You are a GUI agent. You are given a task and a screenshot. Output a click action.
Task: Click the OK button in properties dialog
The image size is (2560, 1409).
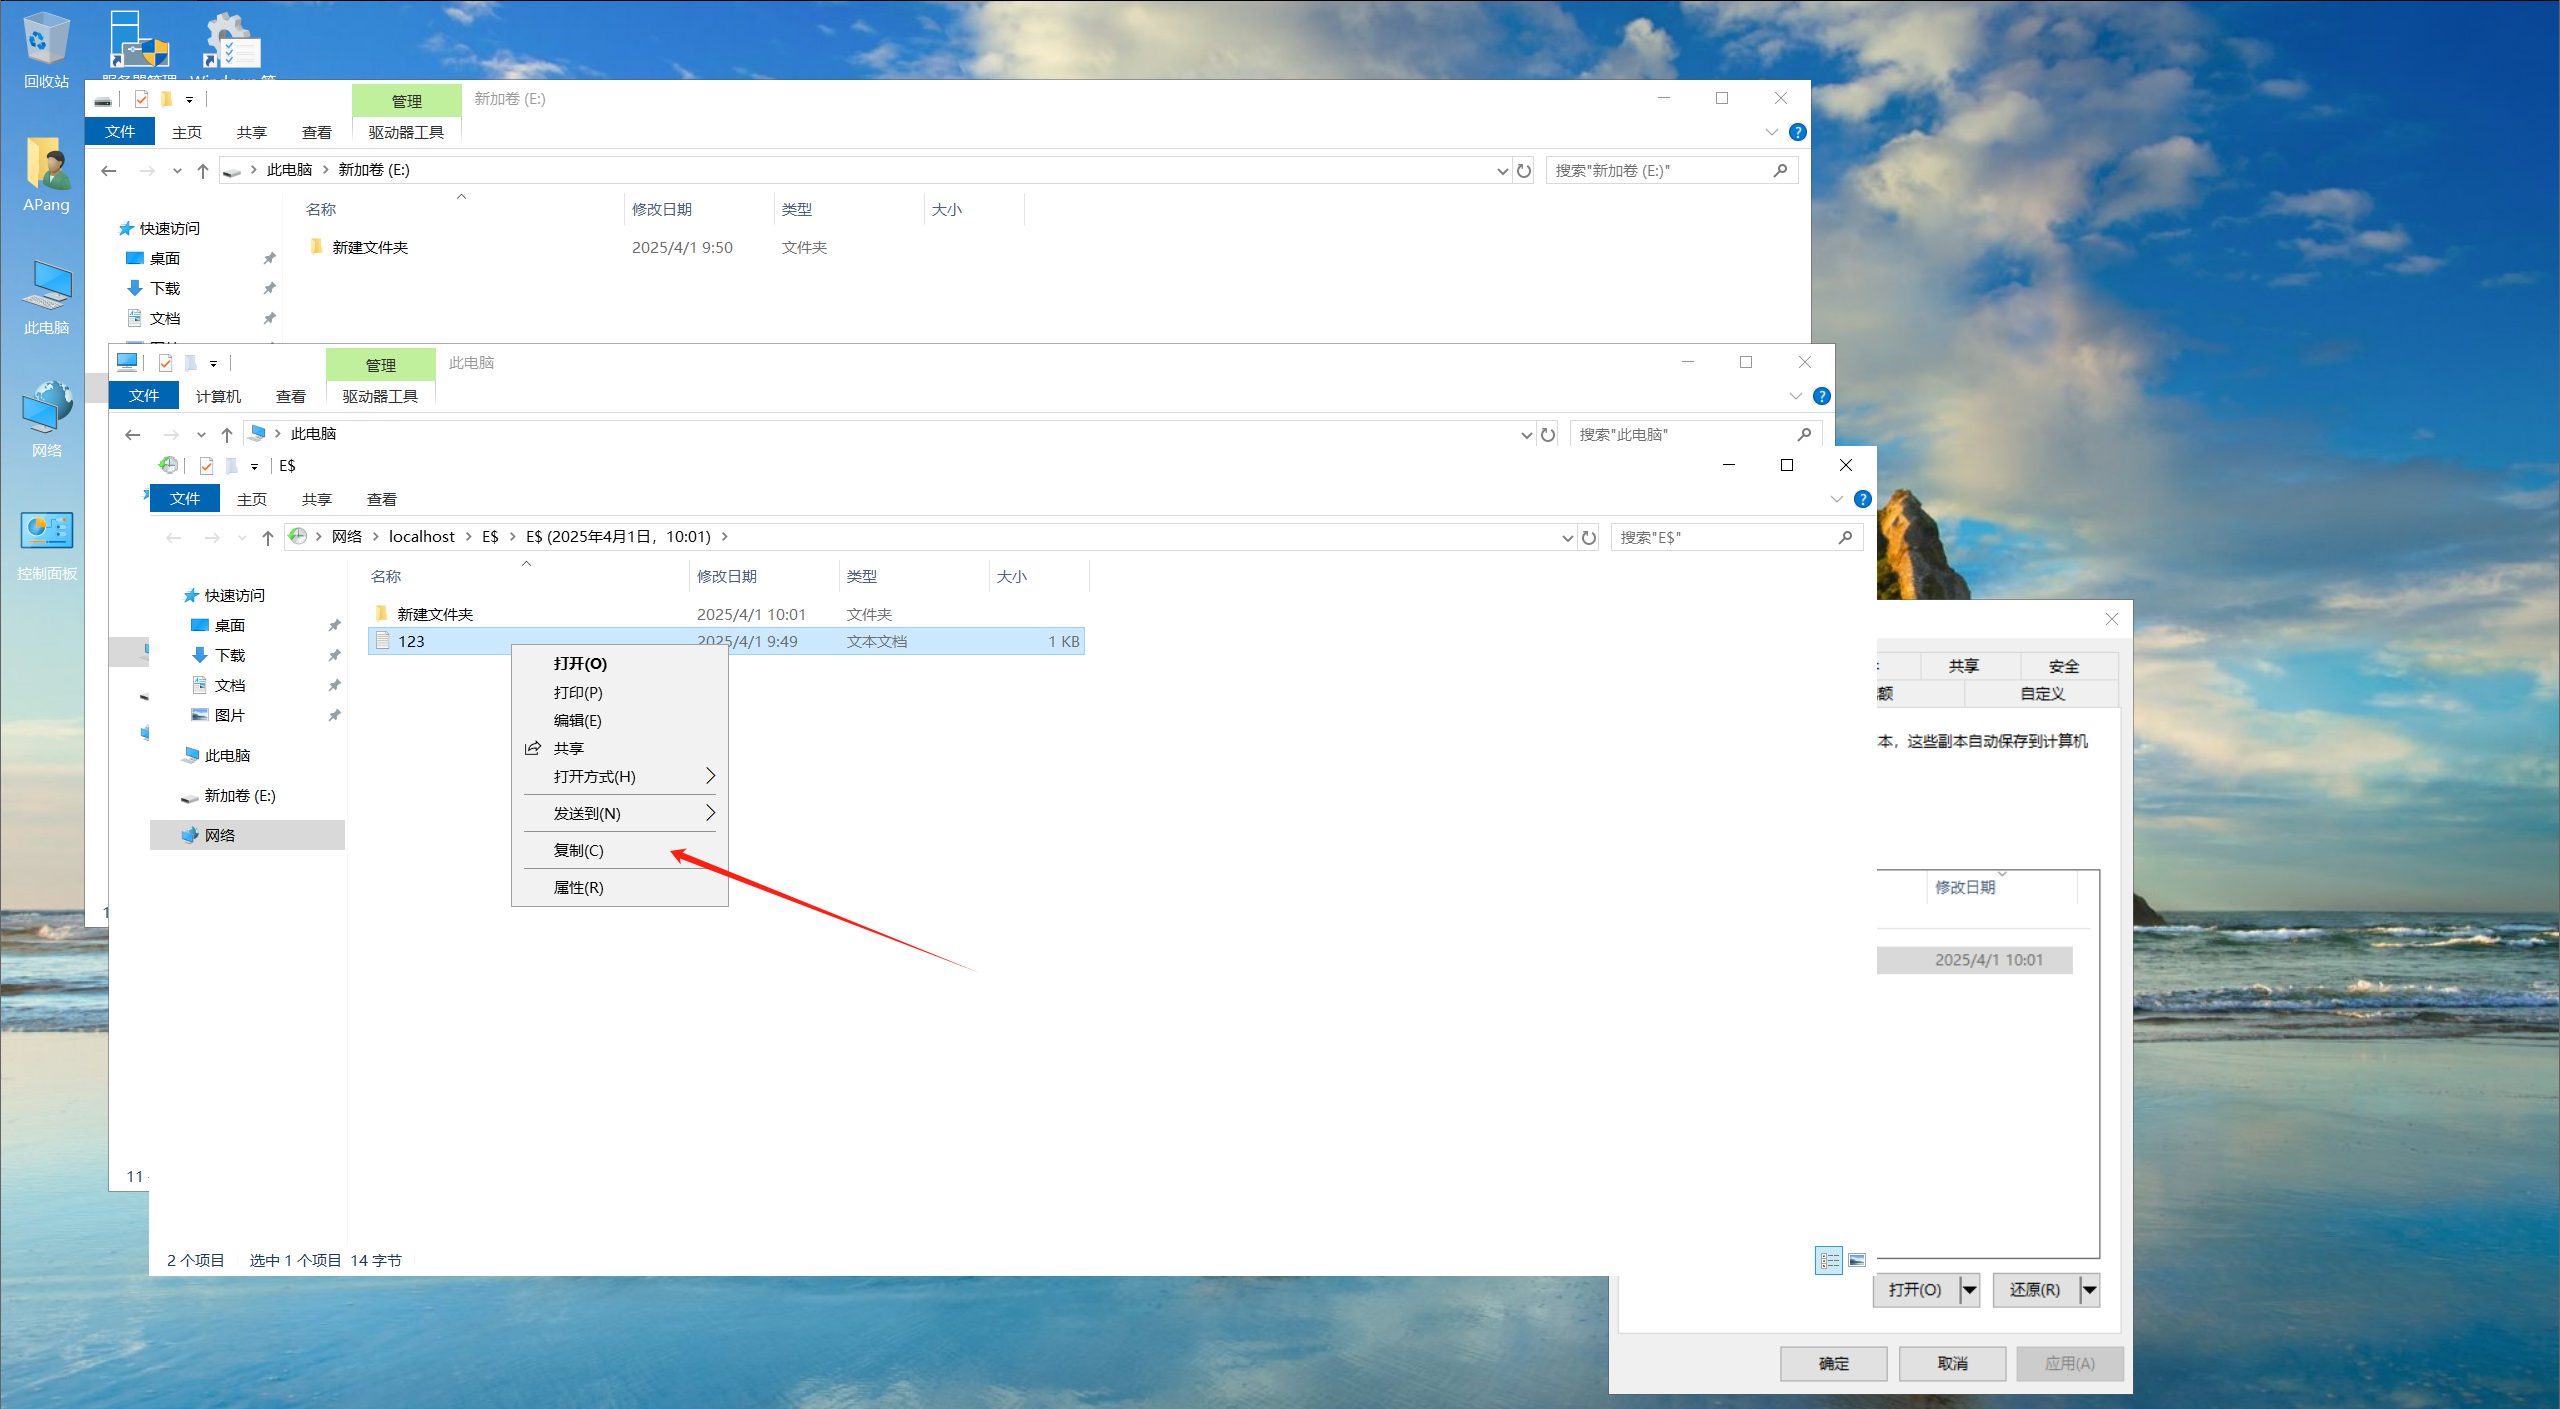coord(1833,1364)
